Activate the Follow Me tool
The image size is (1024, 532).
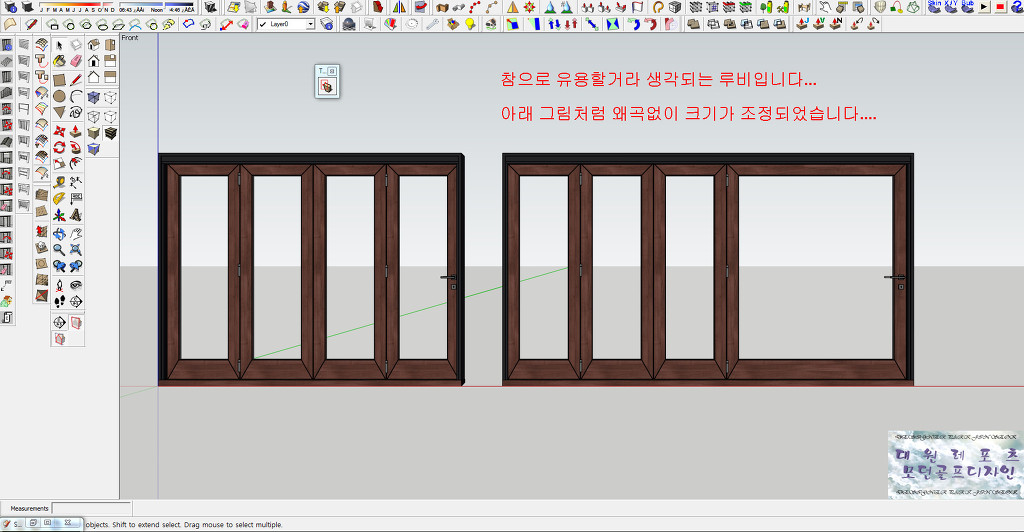[76, 148]
